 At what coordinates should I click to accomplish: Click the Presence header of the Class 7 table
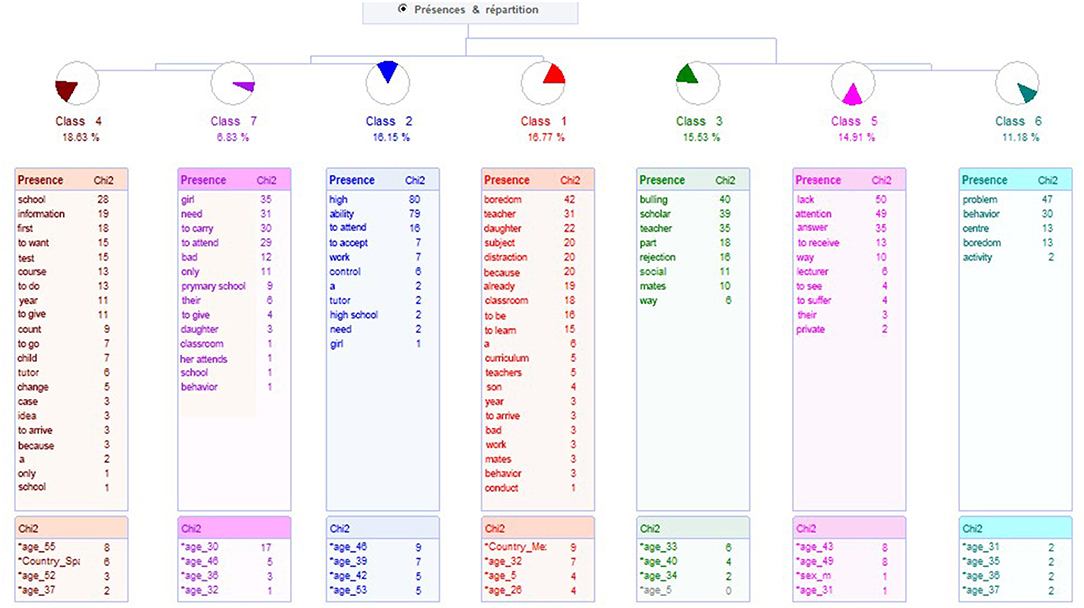203,180
